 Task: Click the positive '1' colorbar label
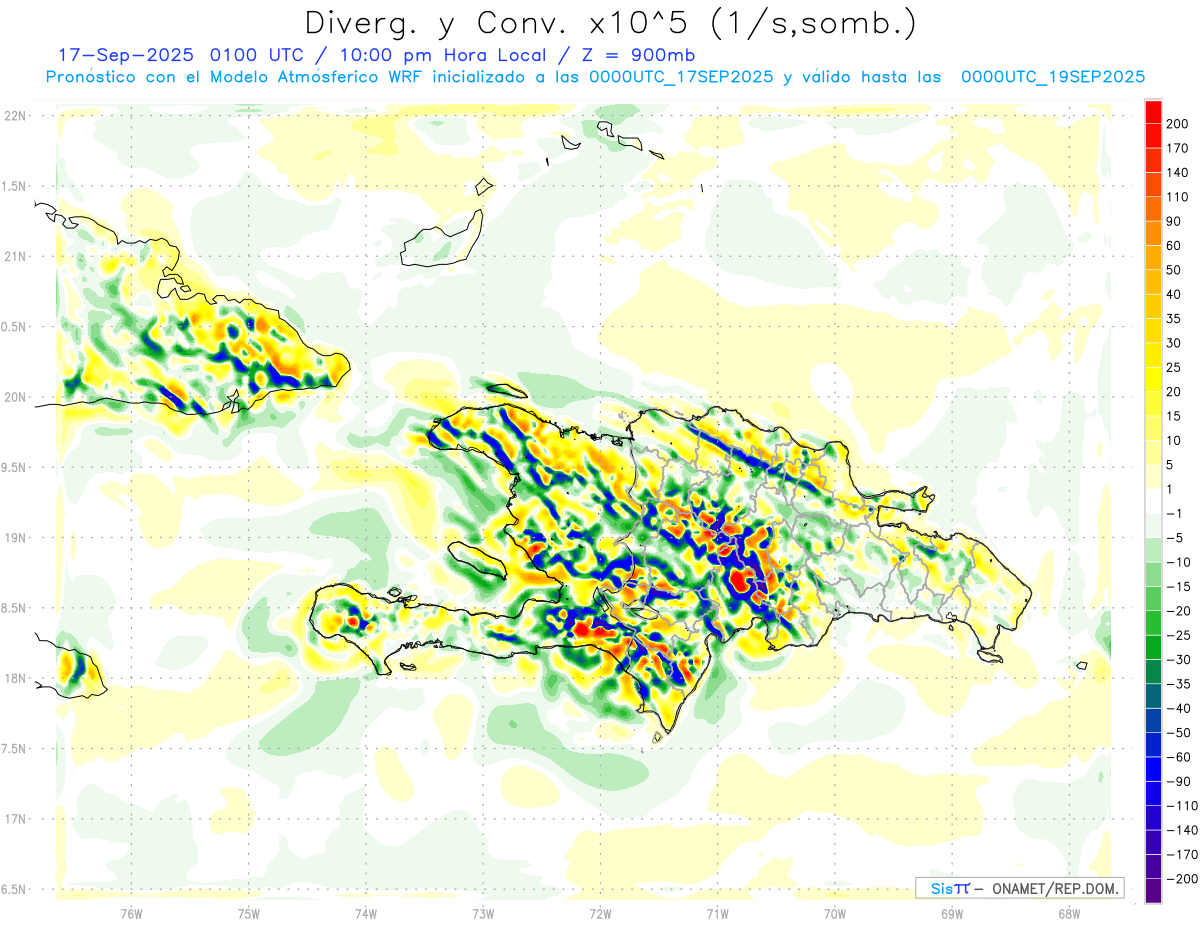(x=1170, y=489)
